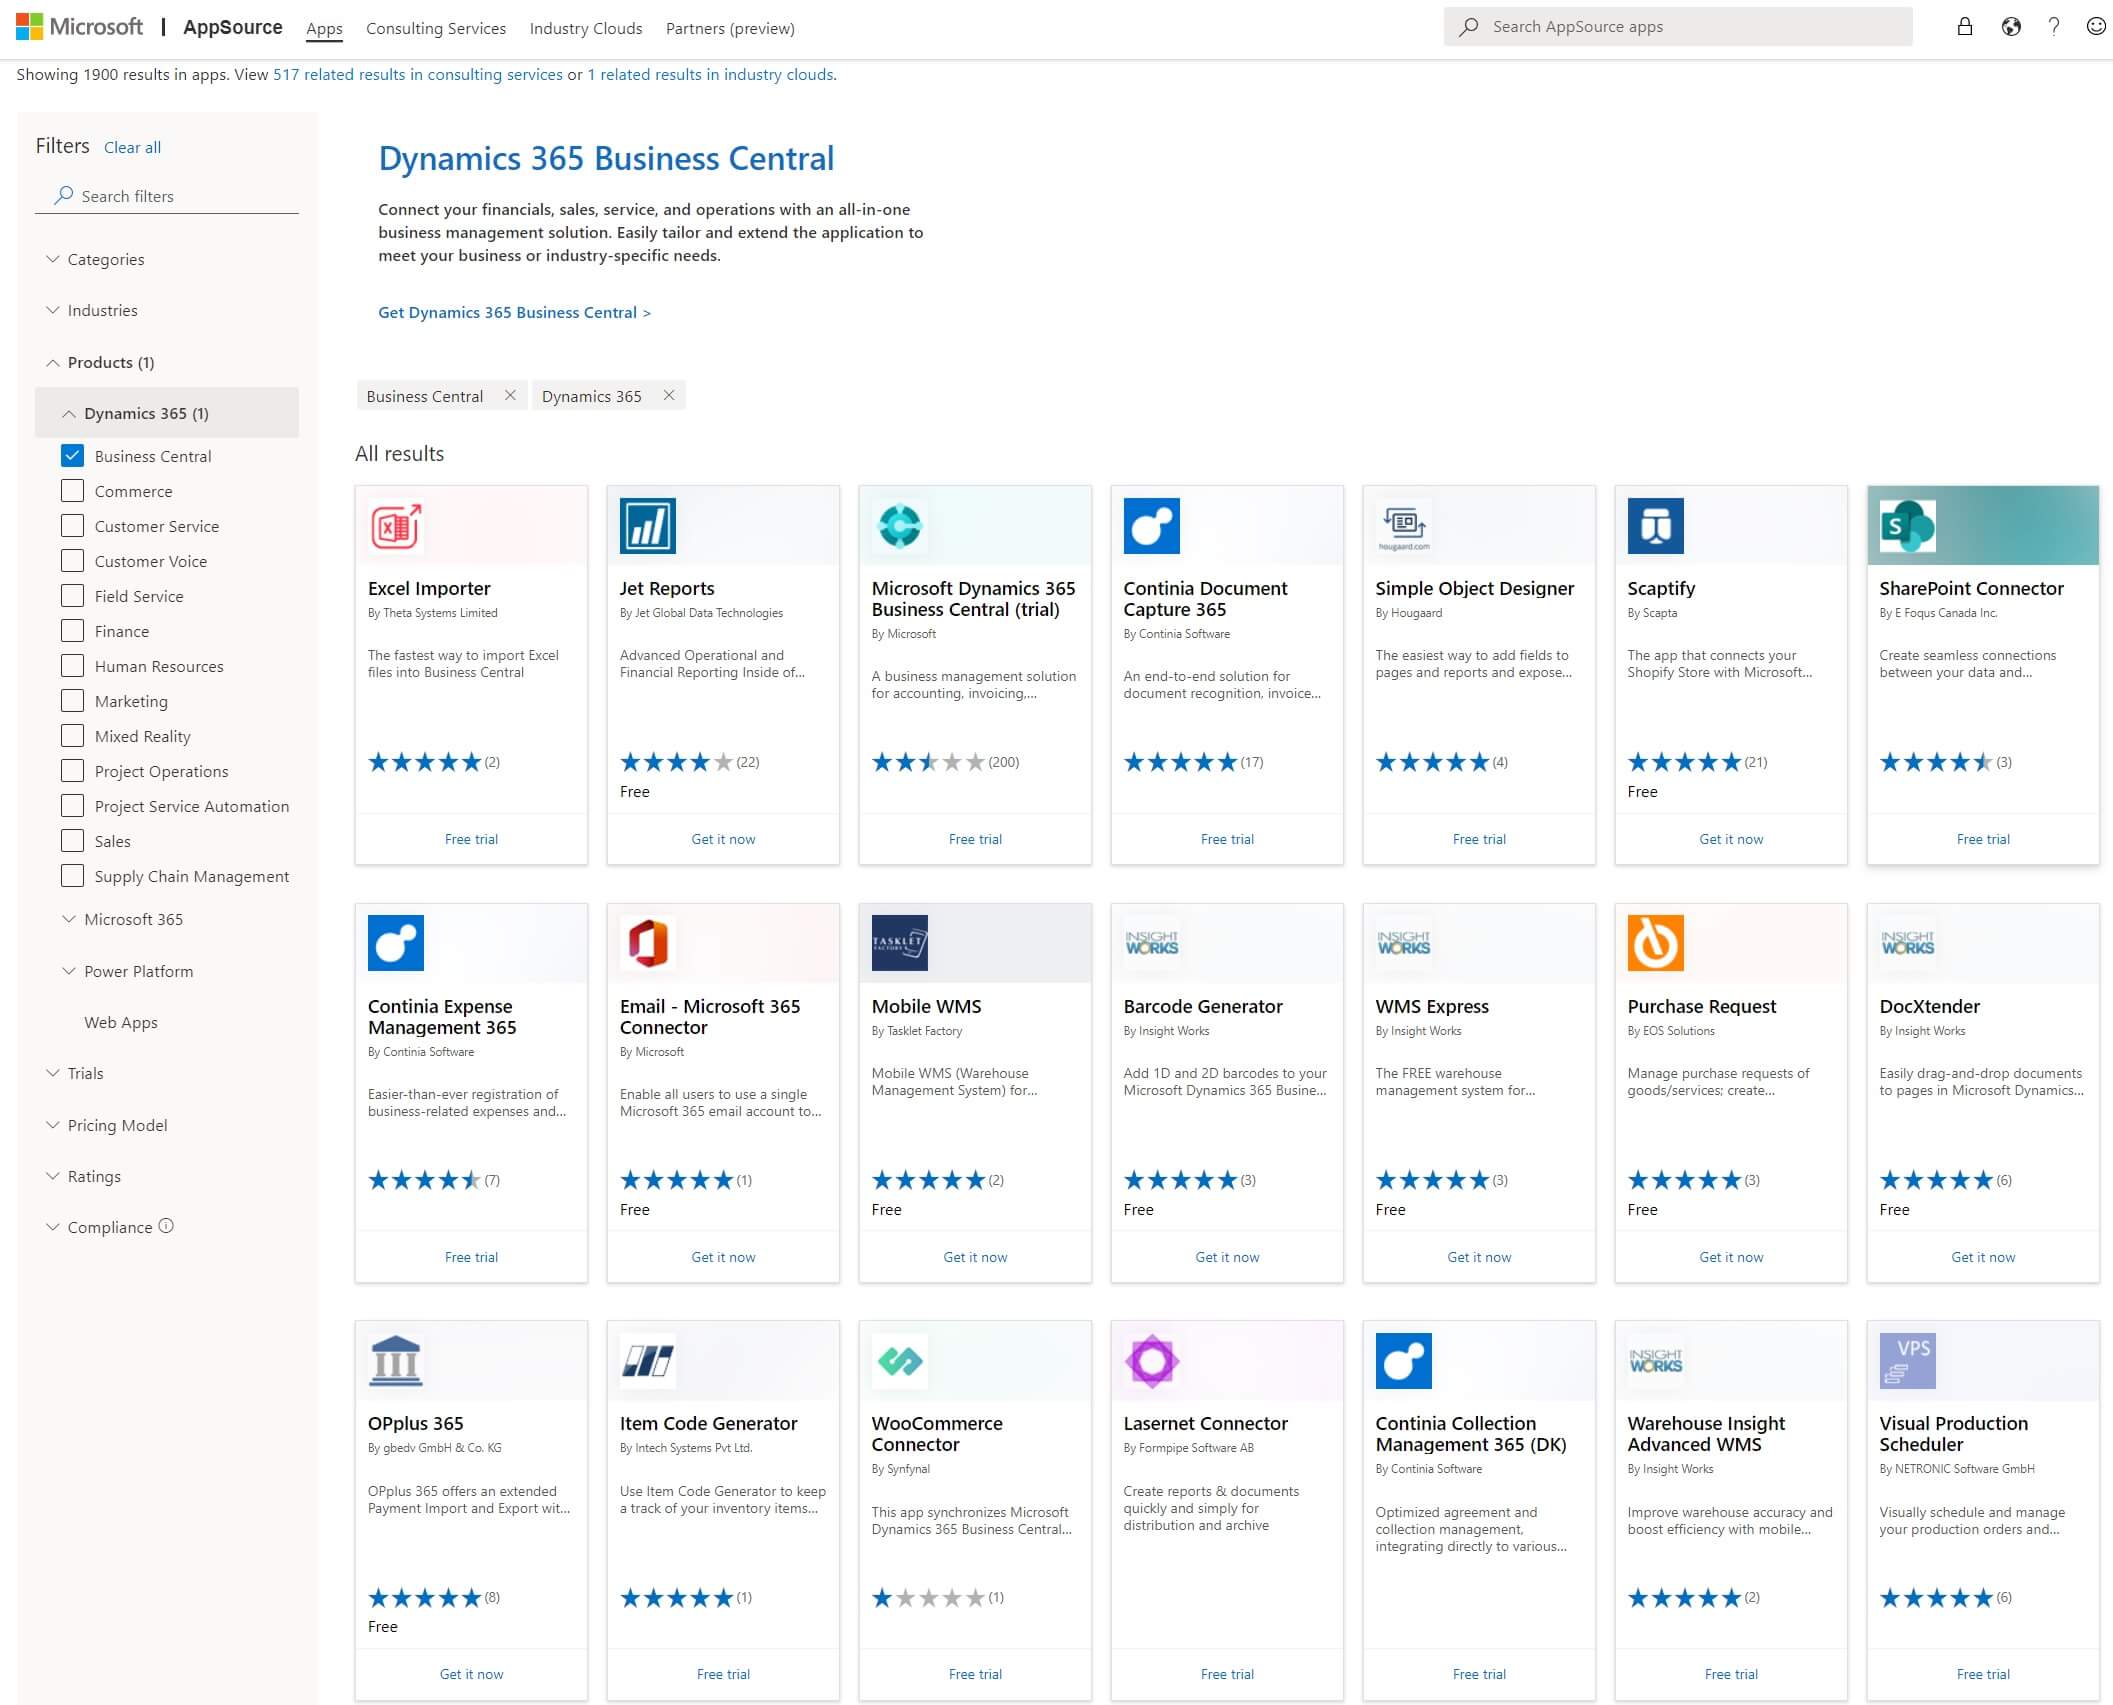Click the Microsoft logo in the header

[x=80, y=27]
